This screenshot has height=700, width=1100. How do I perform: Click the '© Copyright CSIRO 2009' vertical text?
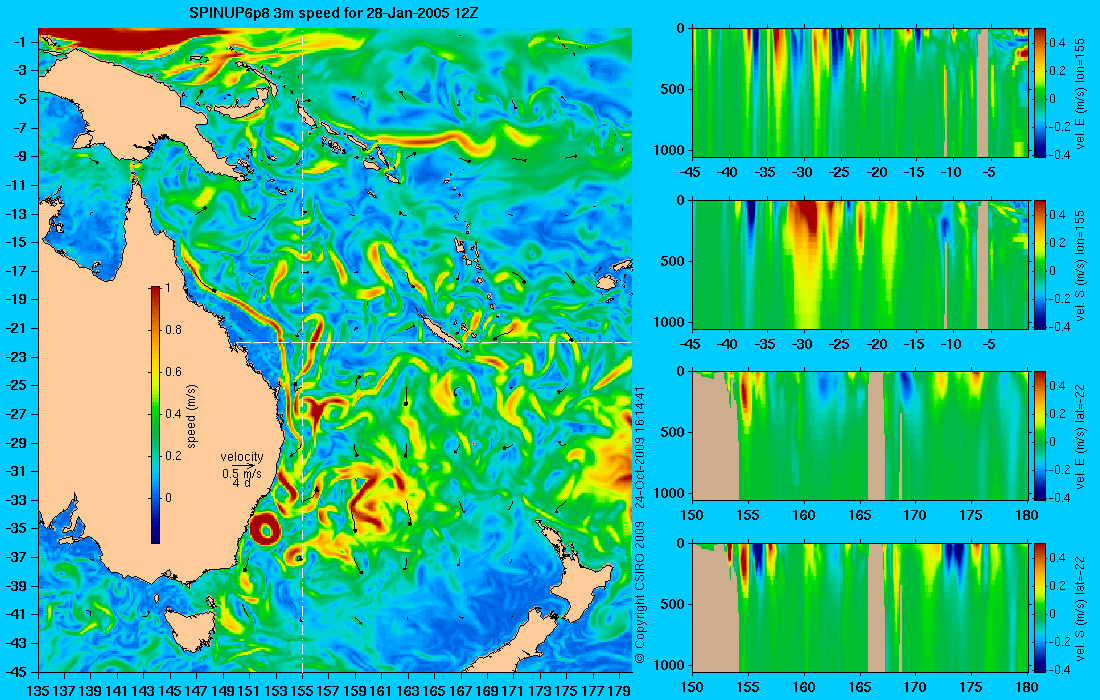(x=639, y=593)
